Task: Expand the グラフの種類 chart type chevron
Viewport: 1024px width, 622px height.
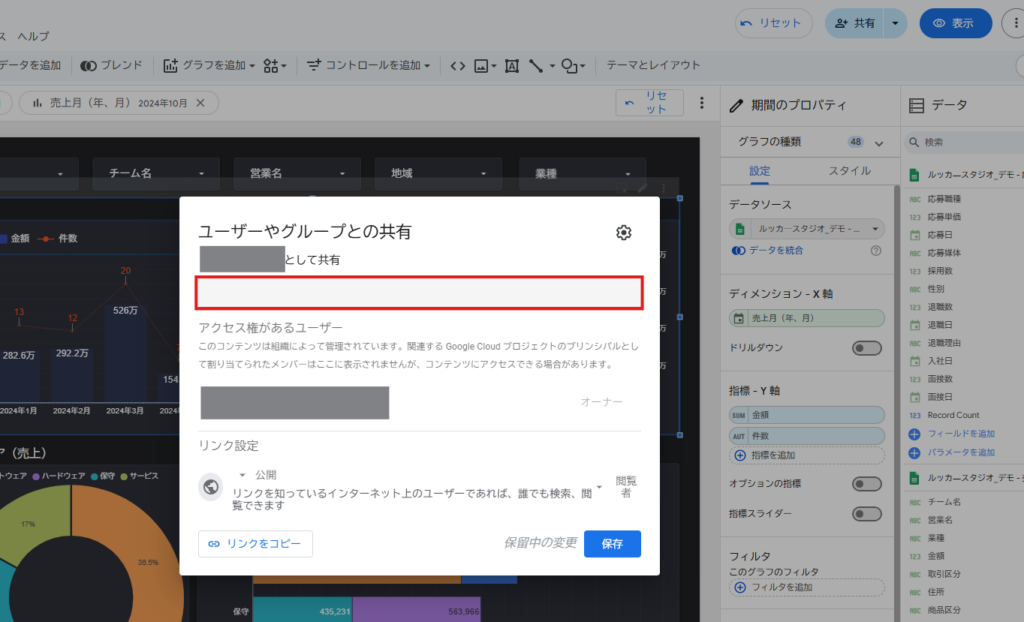Action: tap(879, 143)
